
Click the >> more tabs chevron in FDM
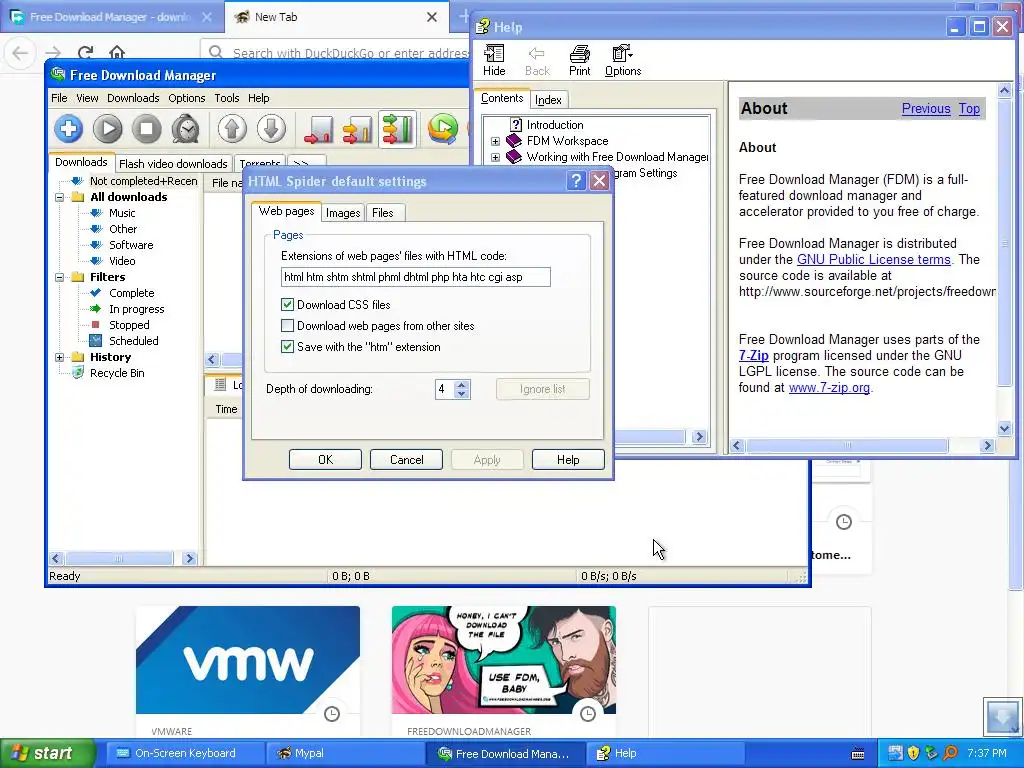[304, 163]
